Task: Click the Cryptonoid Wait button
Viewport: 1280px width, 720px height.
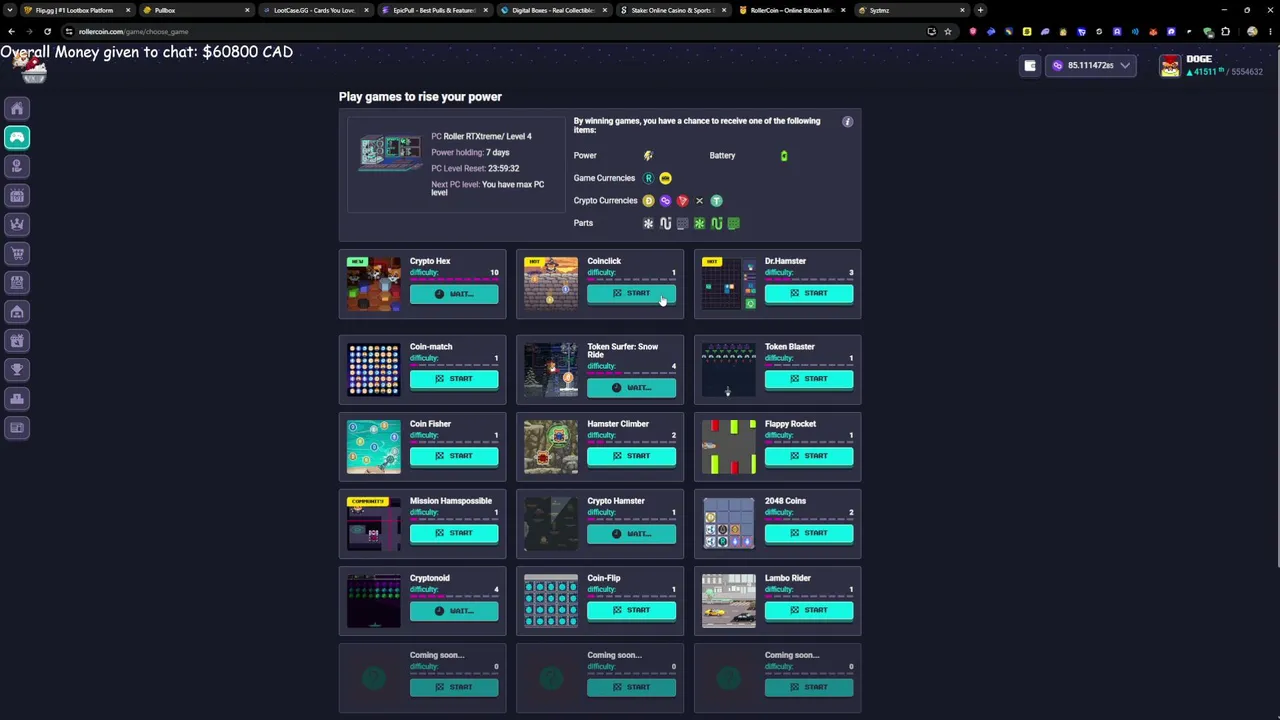Action: (x=454, y=610)
